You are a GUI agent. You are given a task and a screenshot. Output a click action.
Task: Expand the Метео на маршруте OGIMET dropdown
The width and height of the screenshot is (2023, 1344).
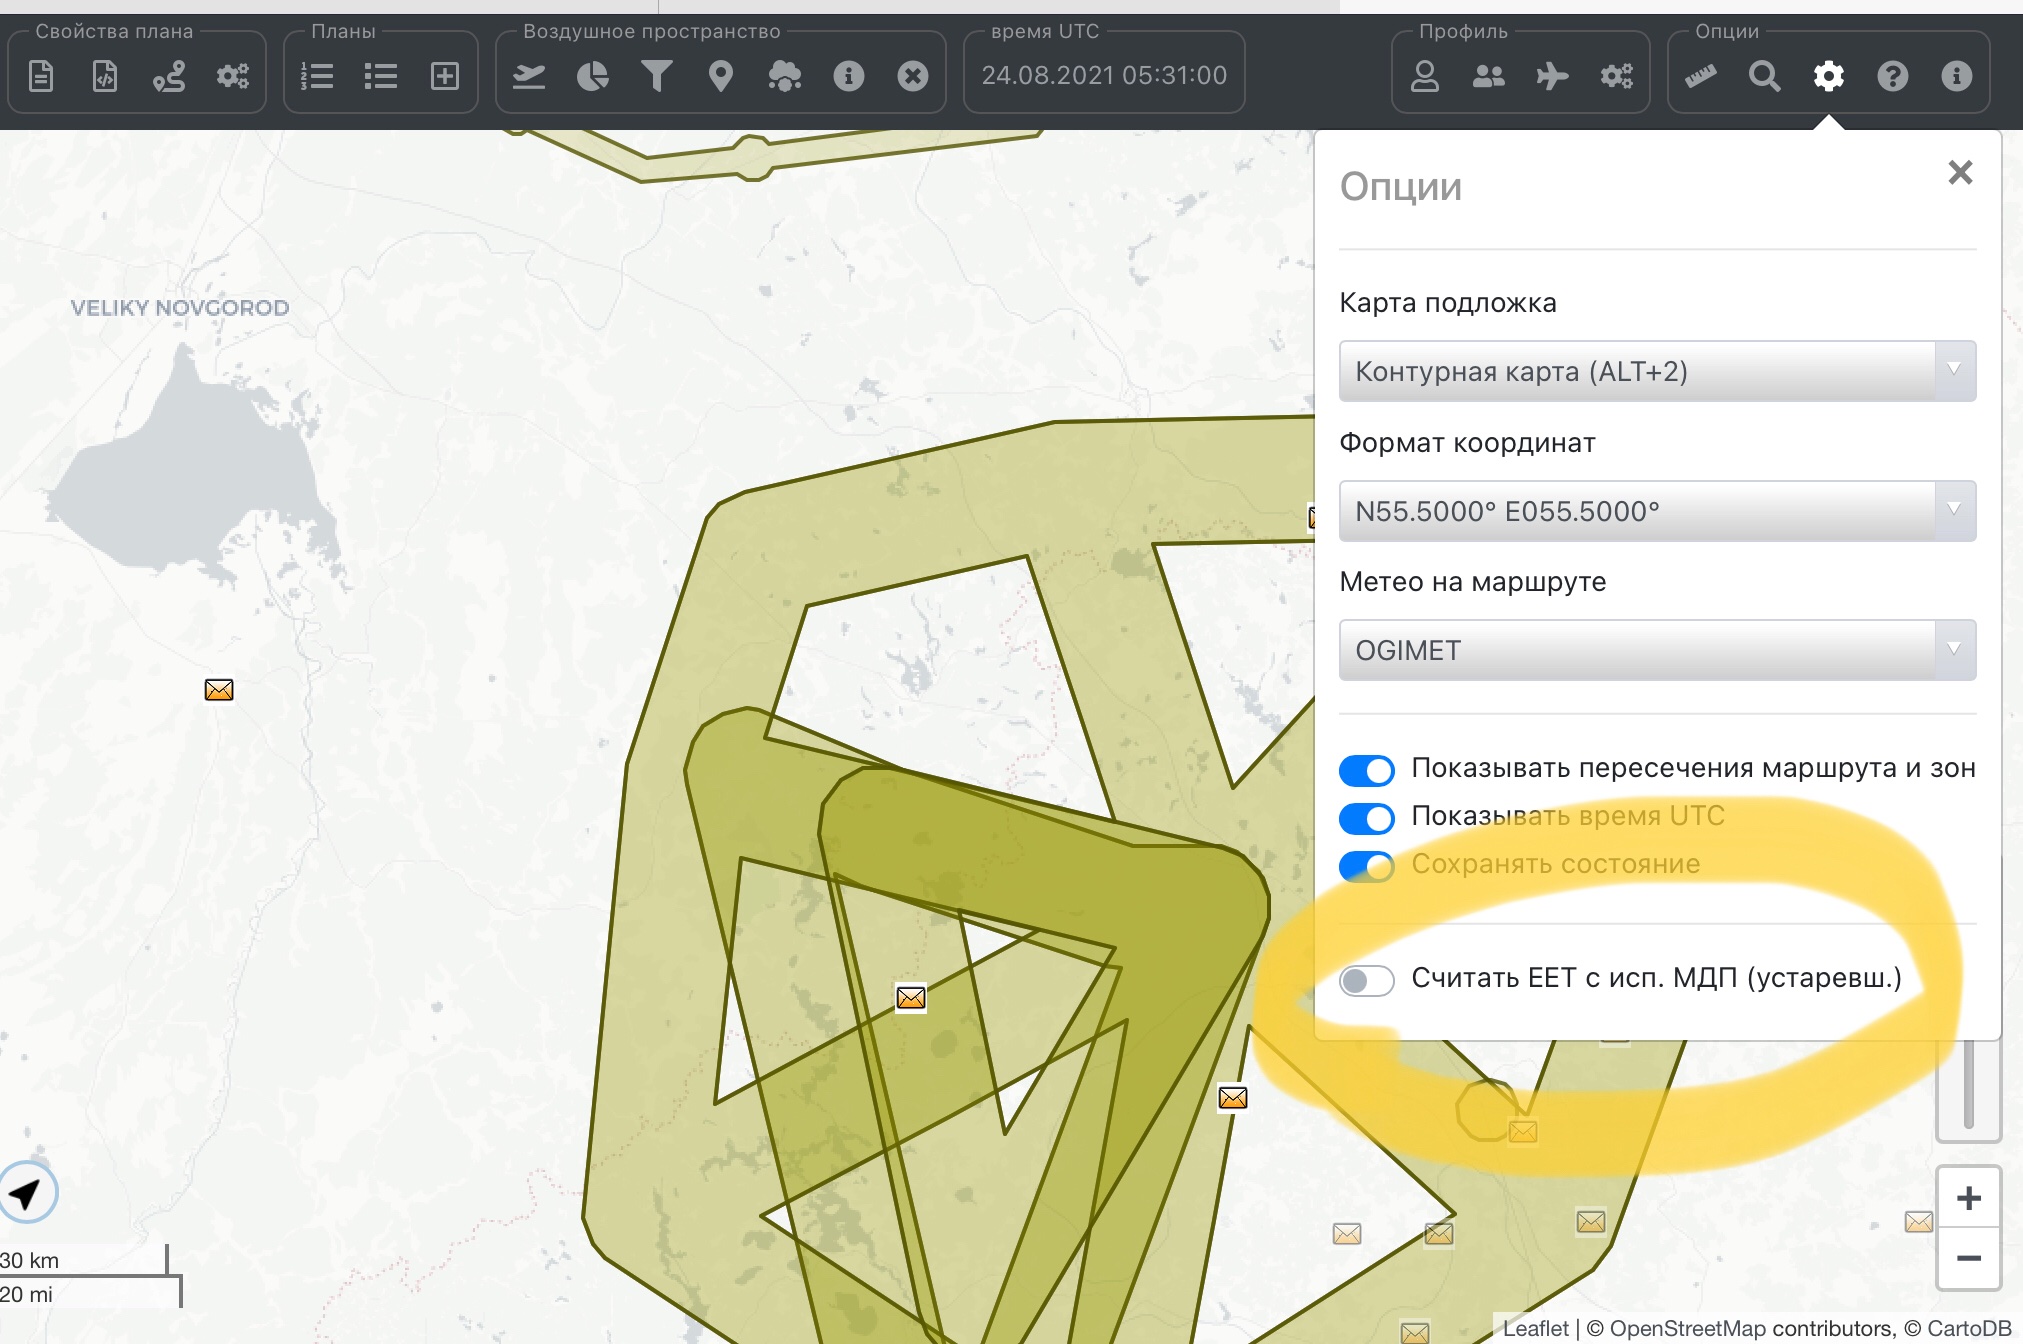click(x=1657, y=650)
